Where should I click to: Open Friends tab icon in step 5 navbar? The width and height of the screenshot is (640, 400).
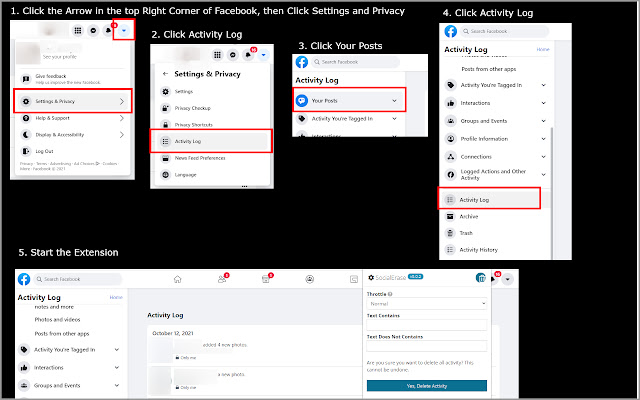pyautogui.click(x=222, y=279)
